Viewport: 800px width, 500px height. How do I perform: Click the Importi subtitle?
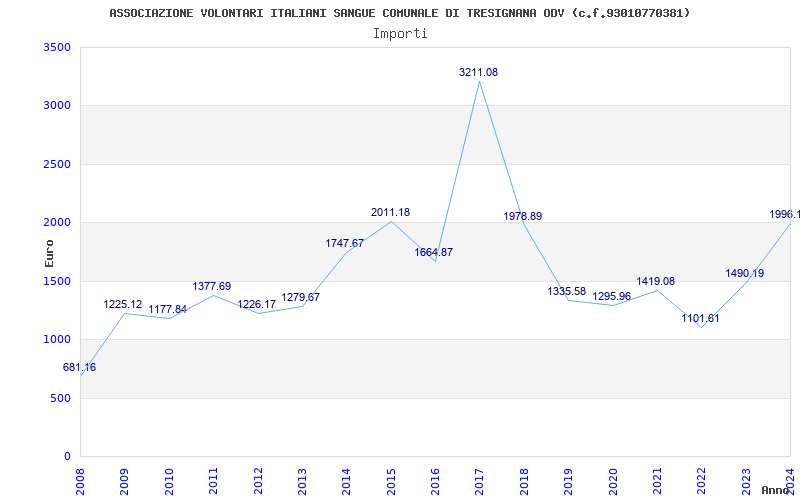pos(400,34)
